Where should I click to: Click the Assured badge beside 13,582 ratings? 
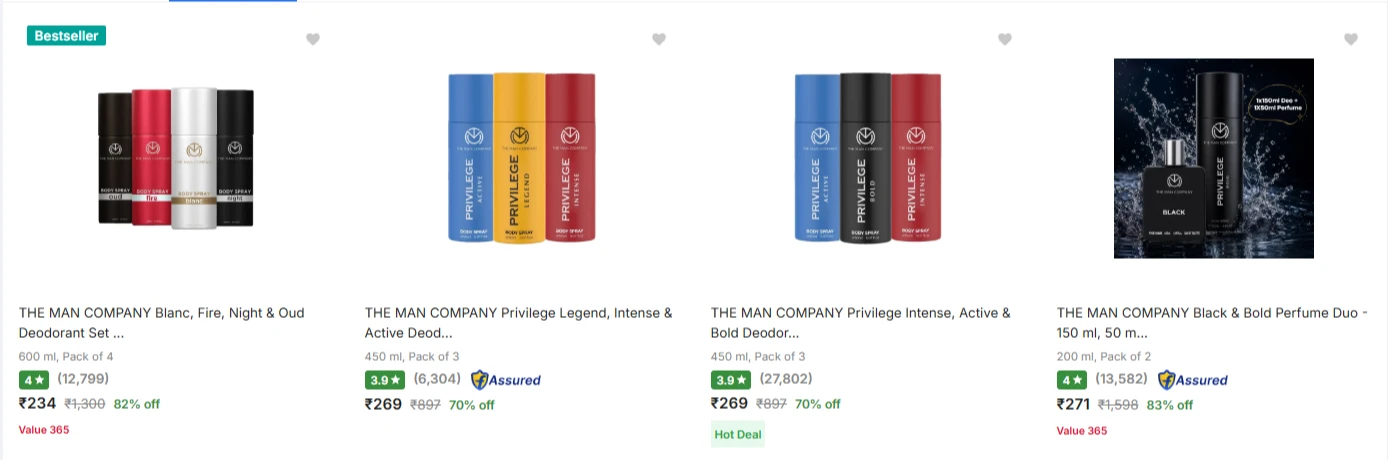(x=1193, y=380)
